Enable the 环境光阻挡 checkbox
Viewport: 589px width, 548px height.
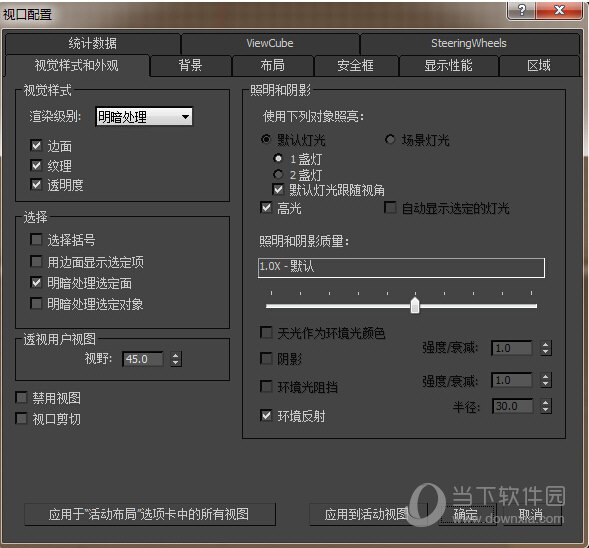pyautogui.click(x=266, y=386)
